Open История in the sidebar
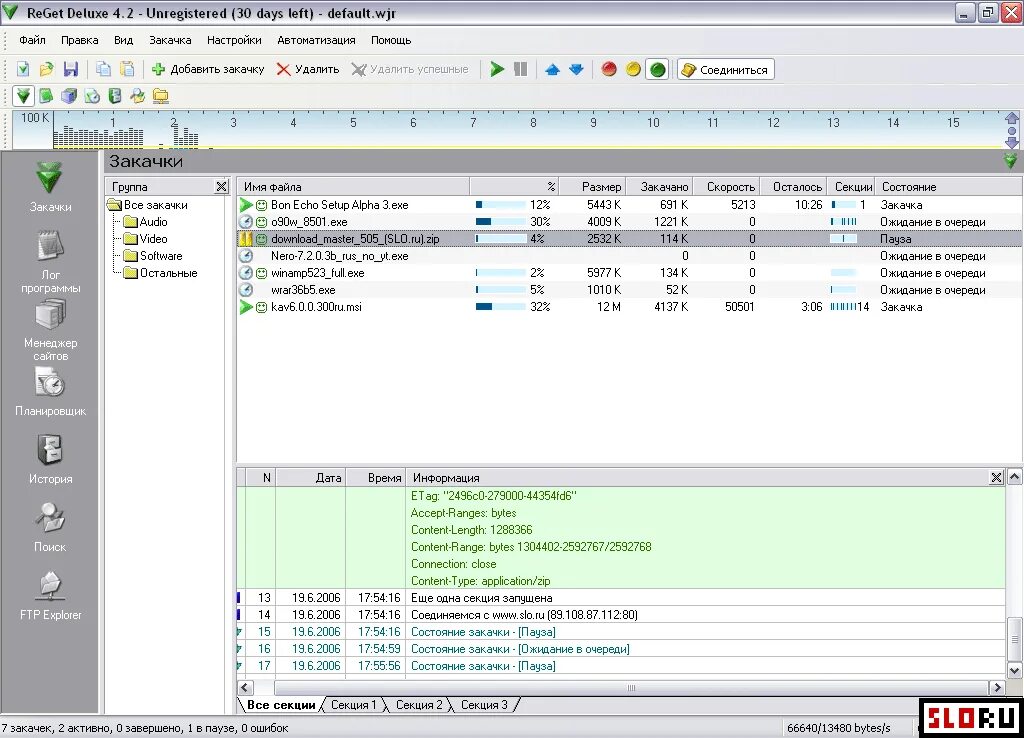Viewport: 1024px width, 738px height. click(x=50, y=460)
